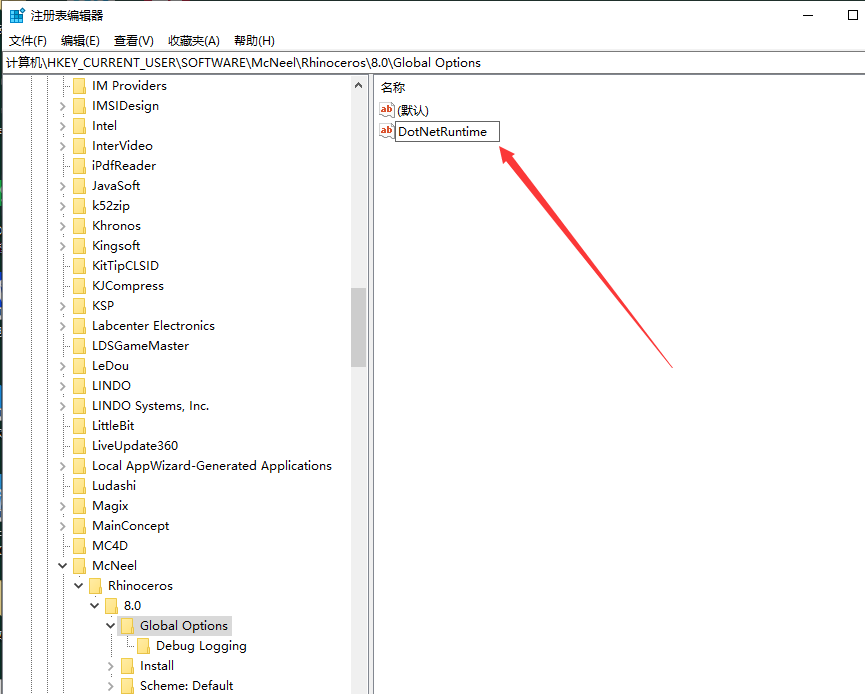The height and width of the screenshot is (694, 865).
Task: Collapse the 8.0 key
Action: pos(94,606)
